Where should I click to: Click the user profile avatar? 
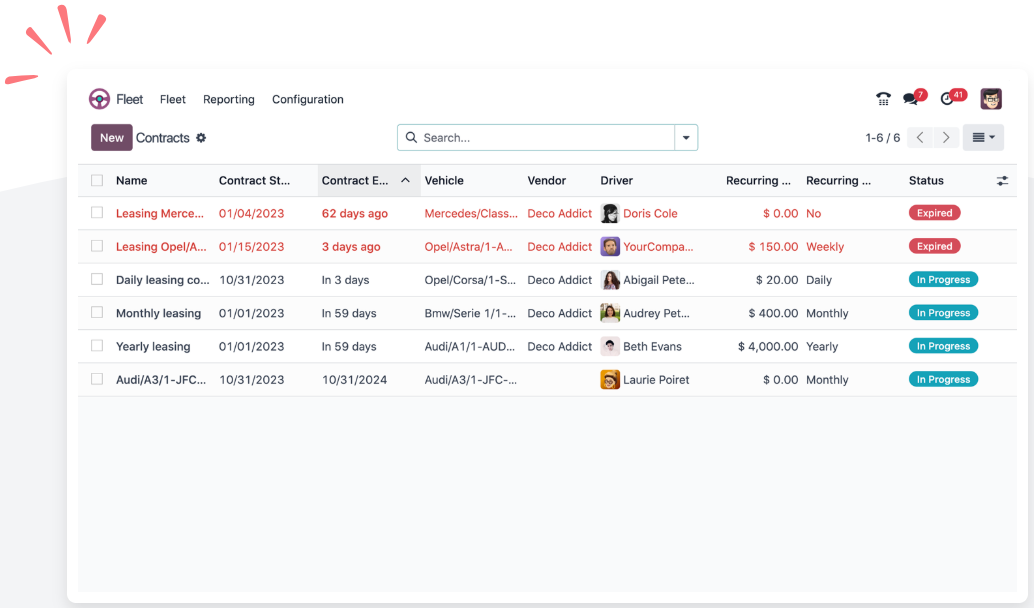pos(991,99)
